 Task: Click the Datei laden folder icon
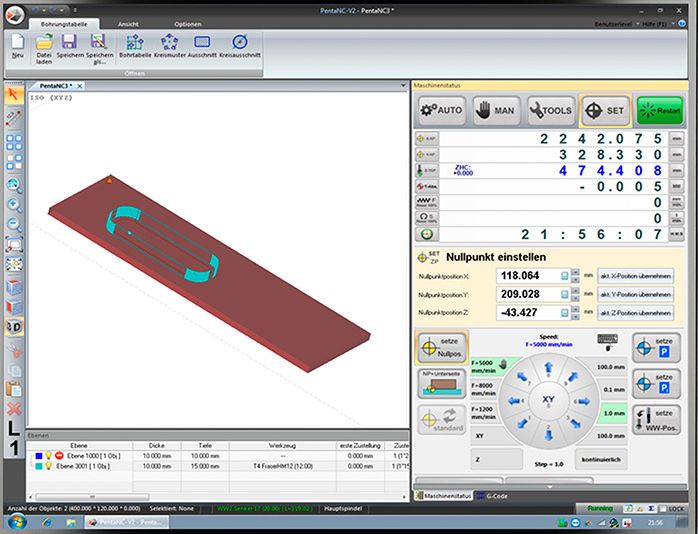click(44, 46)
